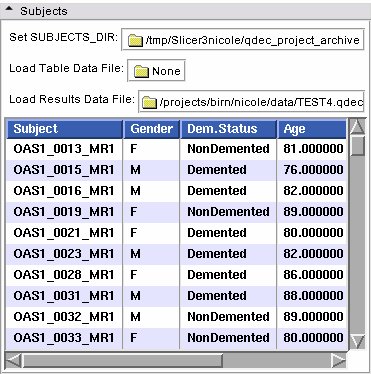Click vertical scrollbar down arrow
Viewport: 371px width, 374px height.
pos(358,342)
